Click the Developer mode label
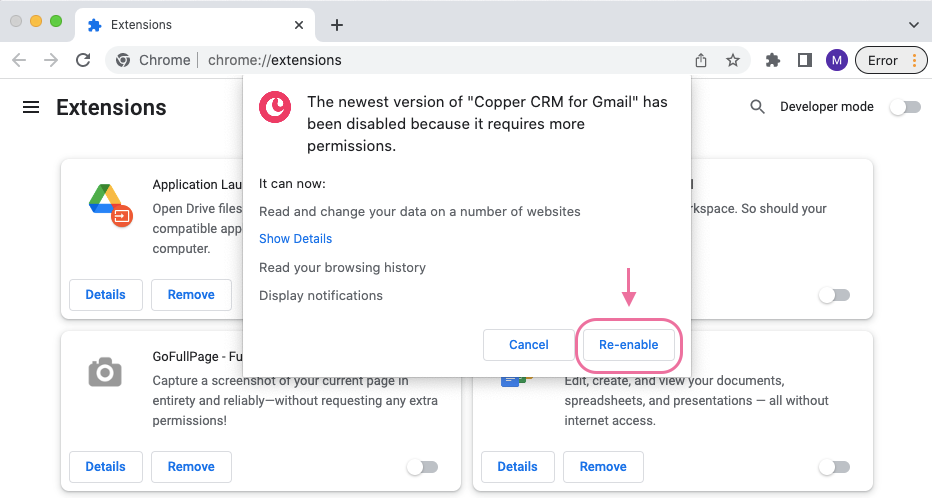The height and width of the screenshot is (498, 932). pyautogui.click(x=827, y=107)
